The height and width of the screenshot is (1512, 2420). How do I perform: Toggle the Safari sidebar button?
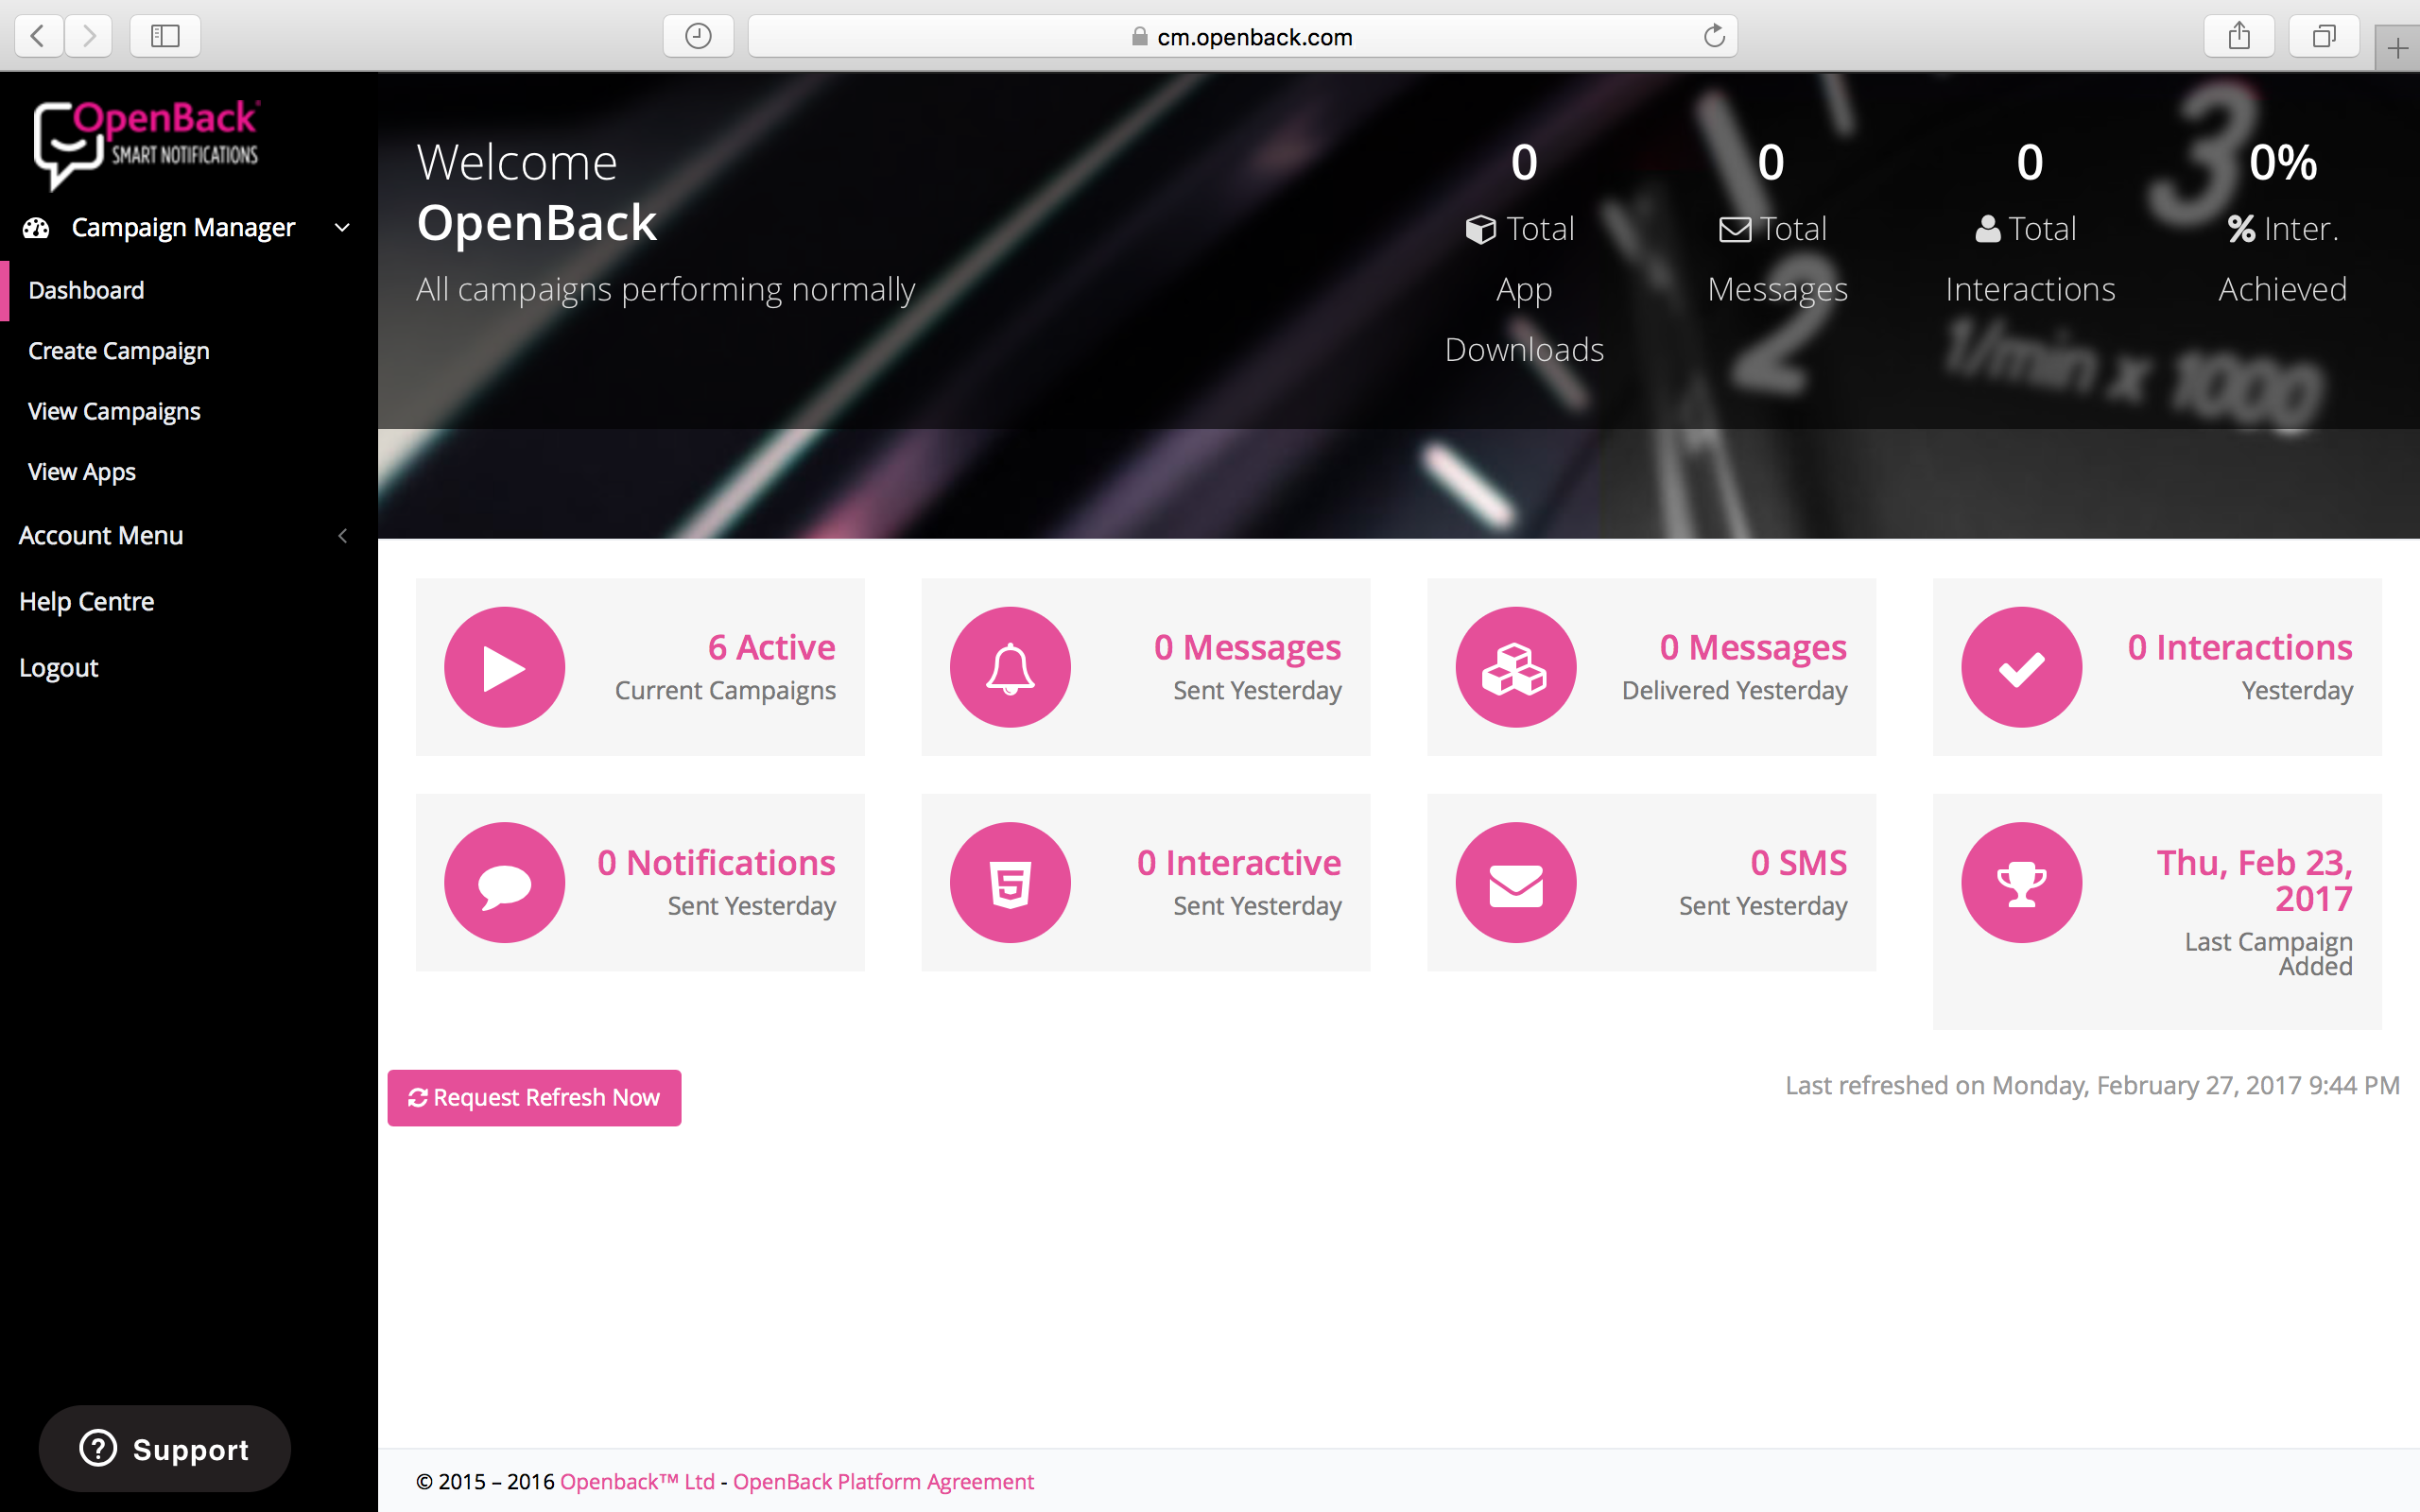point(165,37)
